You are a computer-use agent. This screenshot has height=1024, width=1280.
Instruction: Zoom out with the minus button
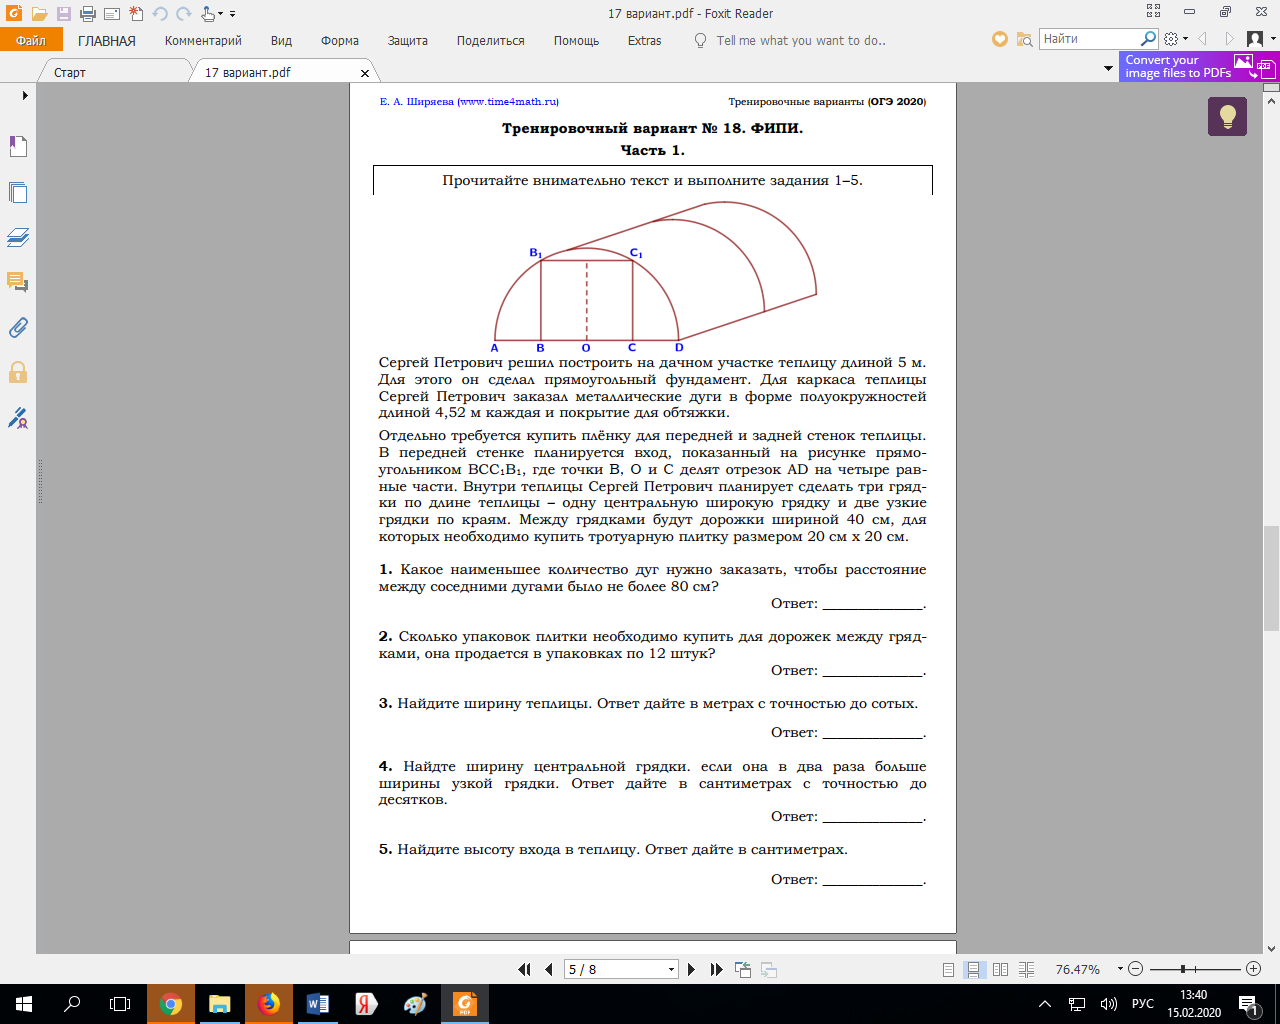point(1135,969)
